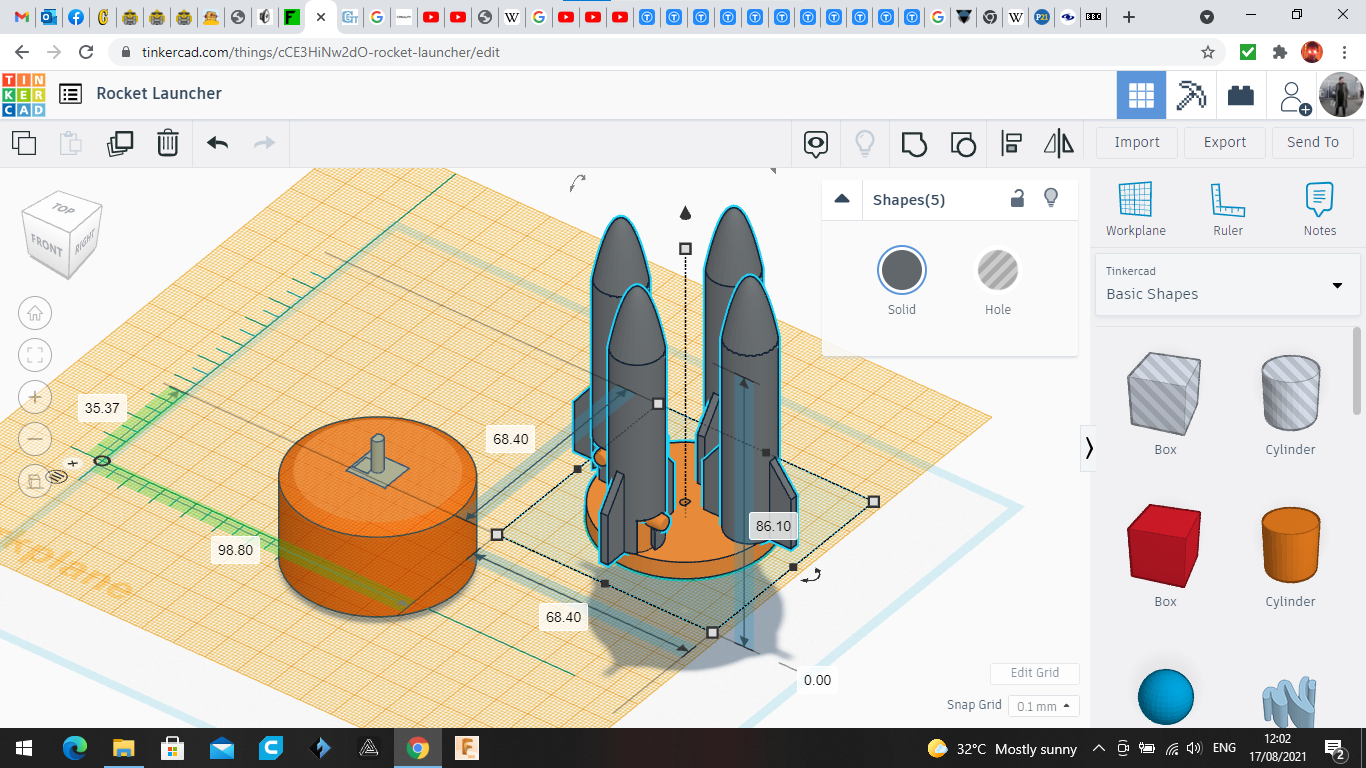Toggle the orthographic view cube icon

coord(35,481)
